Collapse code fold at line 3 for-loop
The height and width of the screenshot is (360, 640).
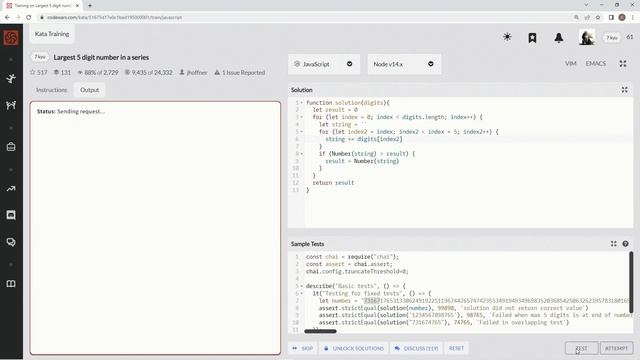click(x=302, y=117)
